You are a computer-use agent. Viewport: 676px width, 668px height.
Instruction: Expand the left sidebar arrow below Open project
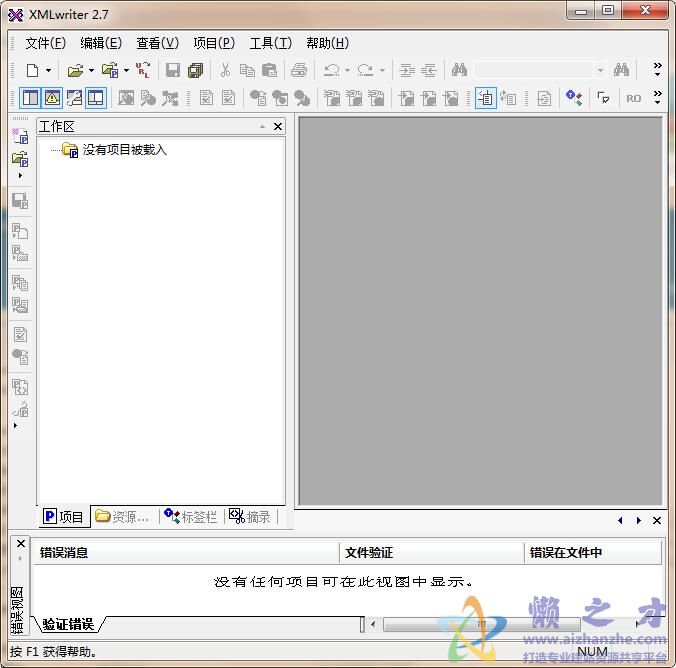tap(20, 176)
